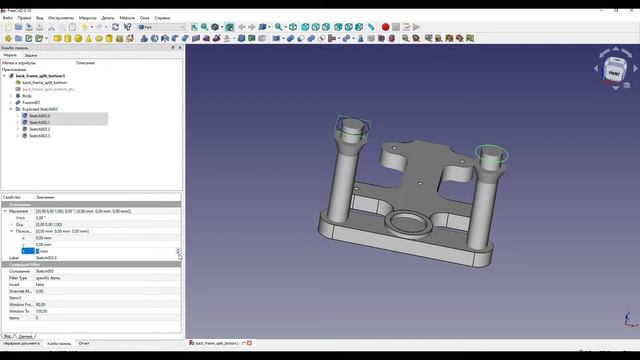Open the Part workbench selector dropdown
Viewport: 640px width, 360px height.
click(162, 27)
